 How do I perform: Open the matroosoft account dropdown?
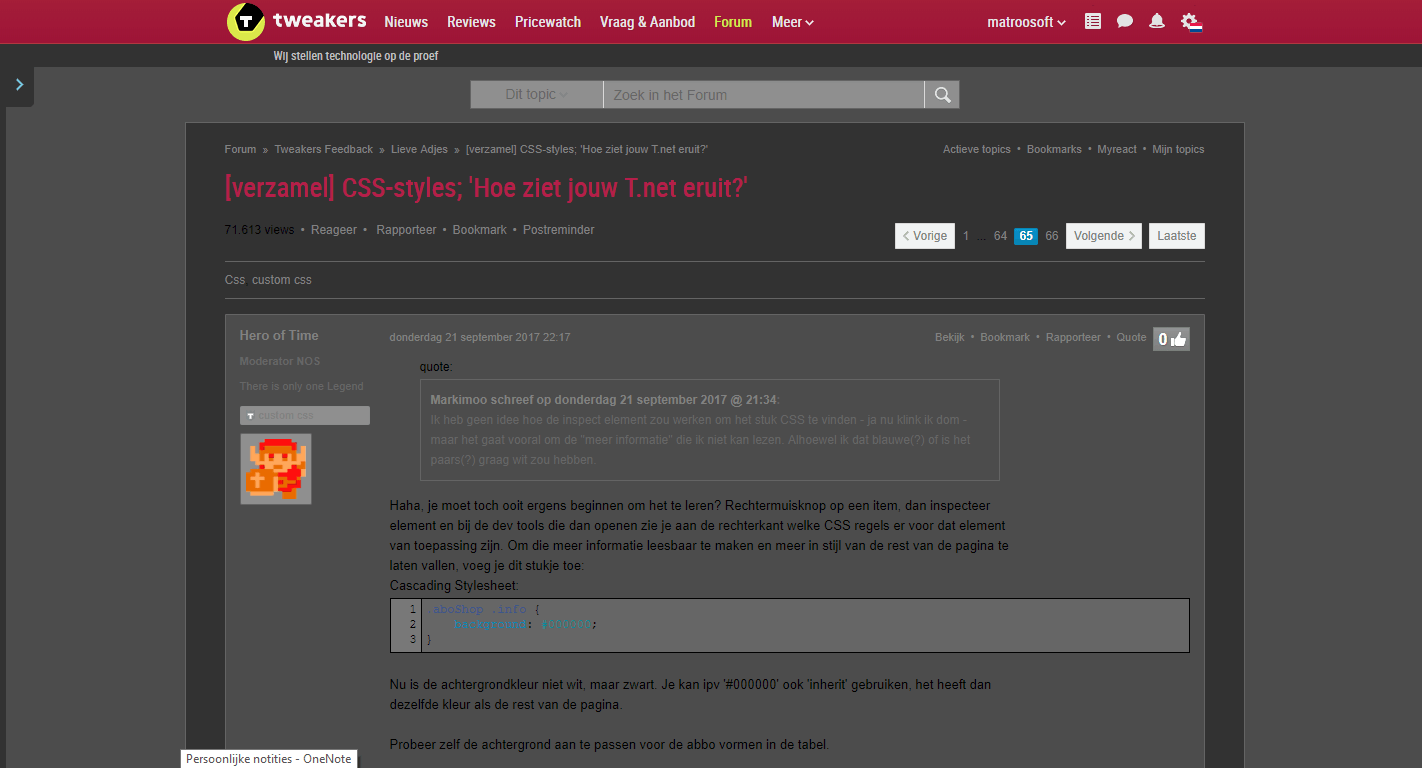[1026, 22]
